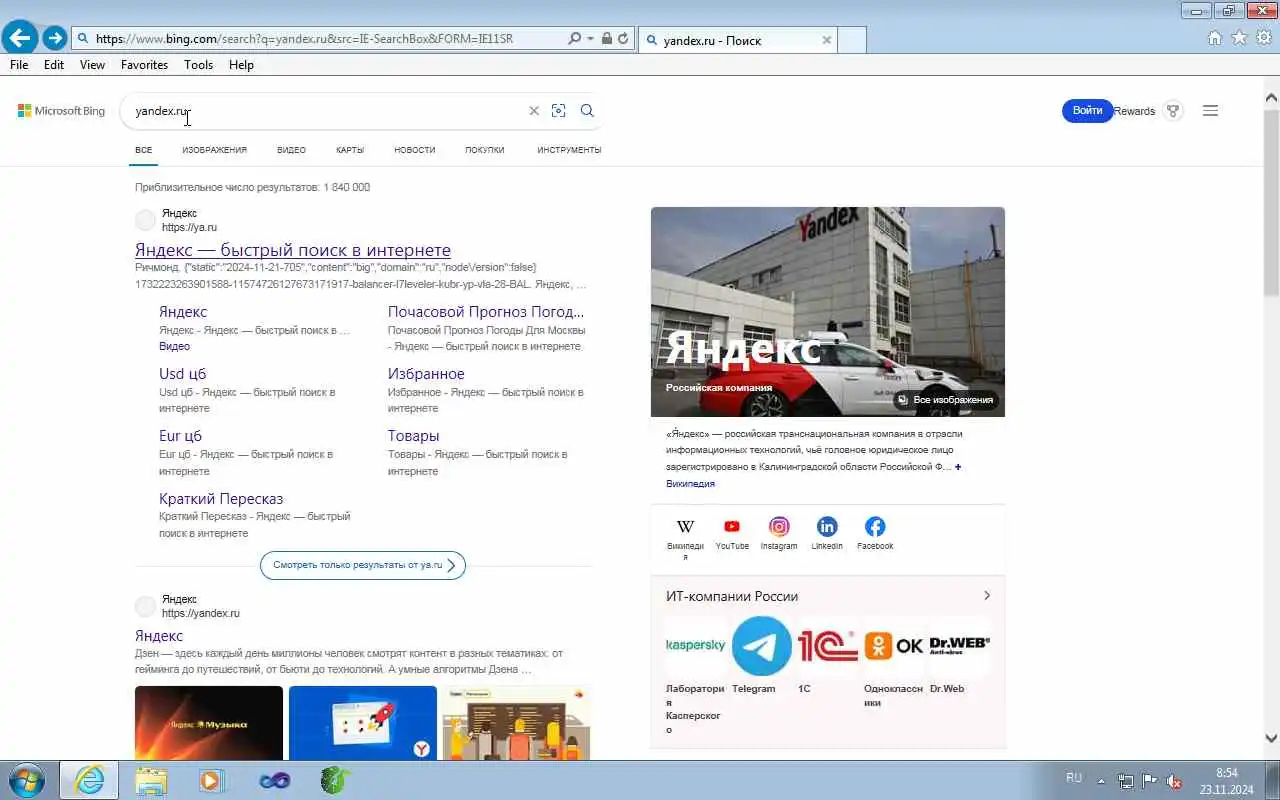Viewport: 1280px width, 800px height.
Task: Open the 'Товары' sitelink
Action: [414, 436]
